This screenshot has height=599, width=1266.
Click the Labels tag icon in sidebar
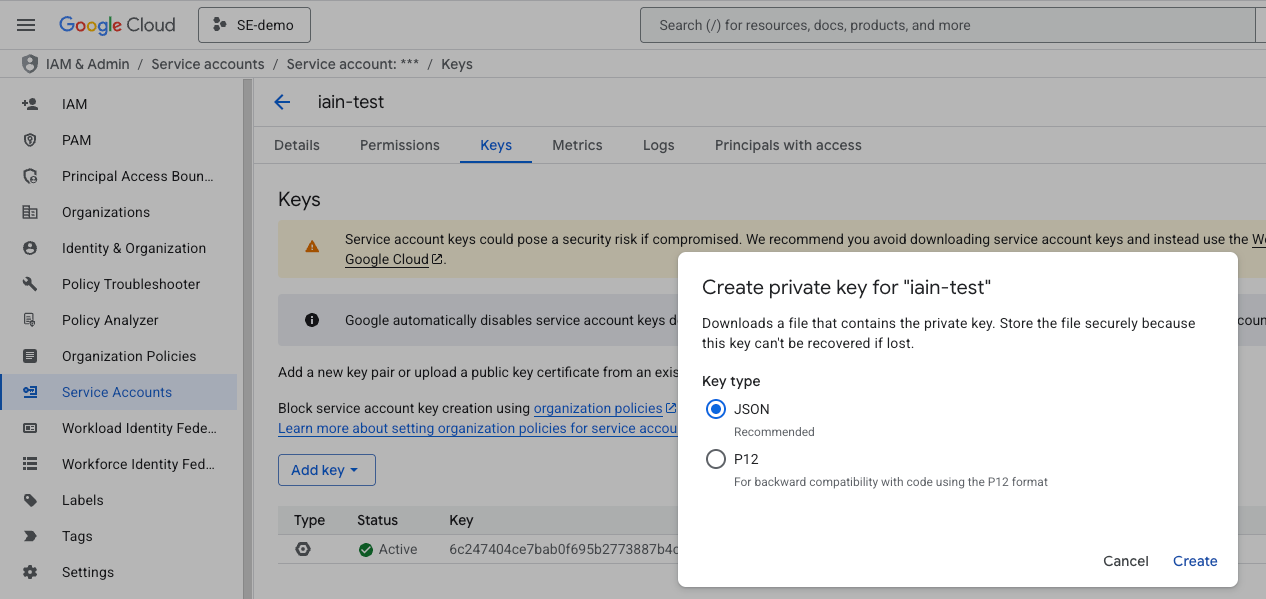pyautogui.click(x=30, y=500)
